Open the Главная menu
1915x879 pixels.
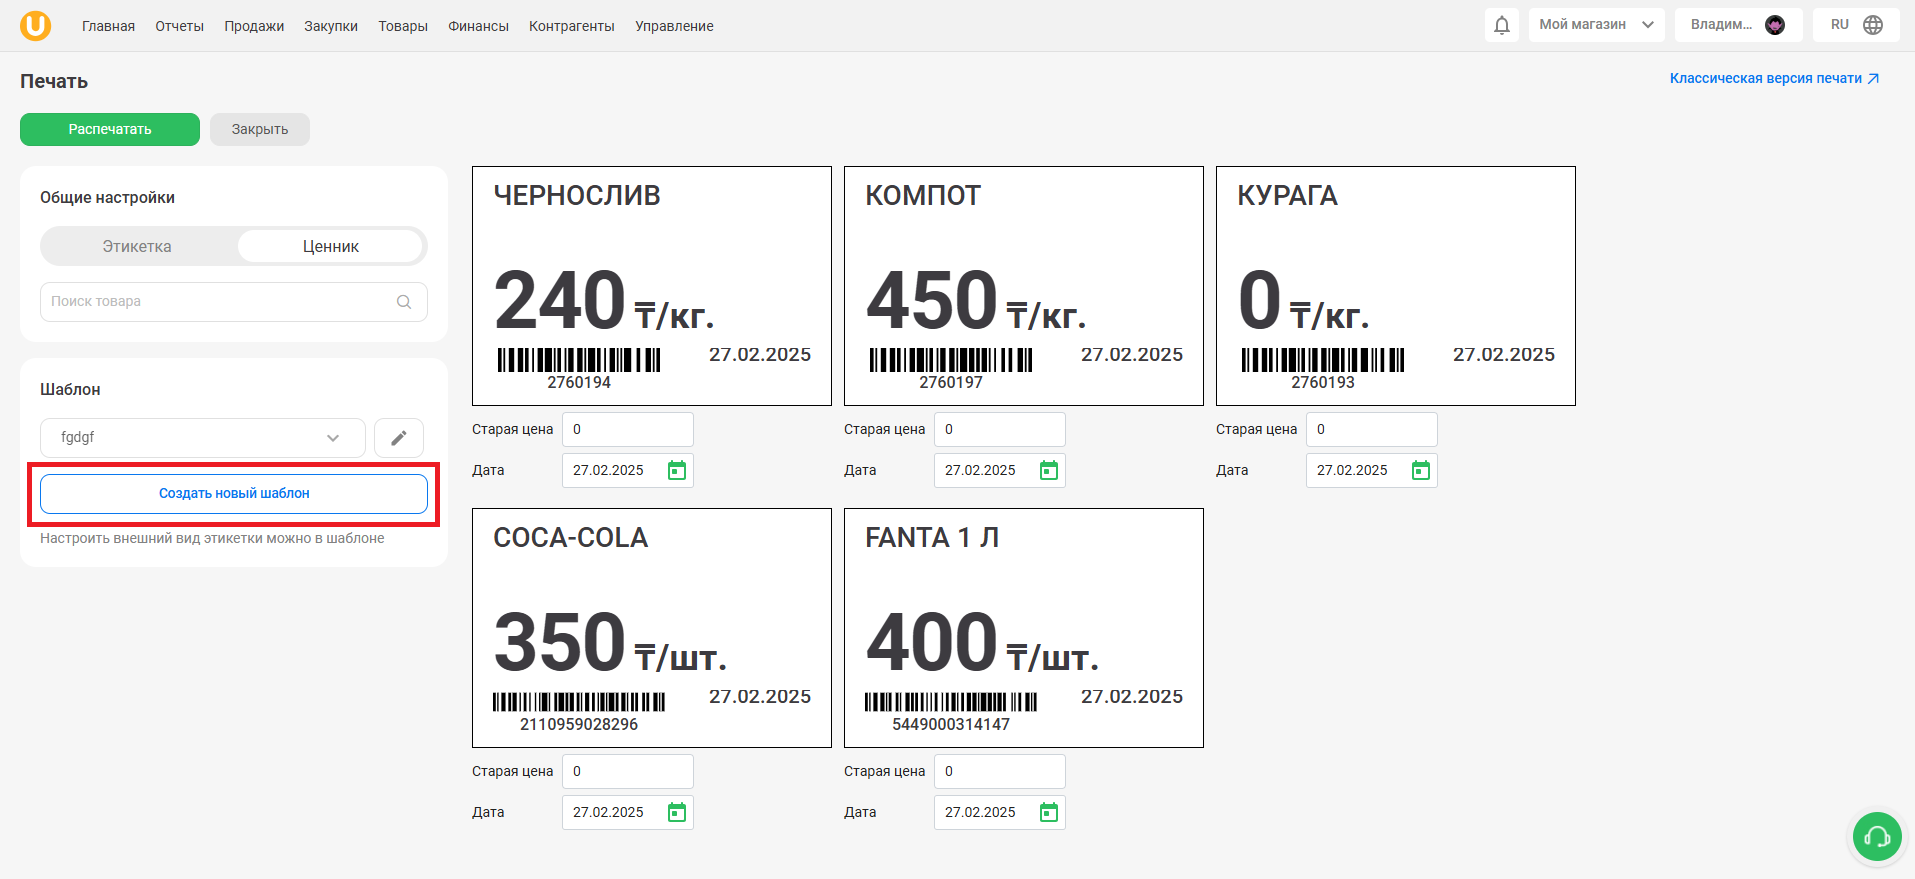(x=108, y=26)
